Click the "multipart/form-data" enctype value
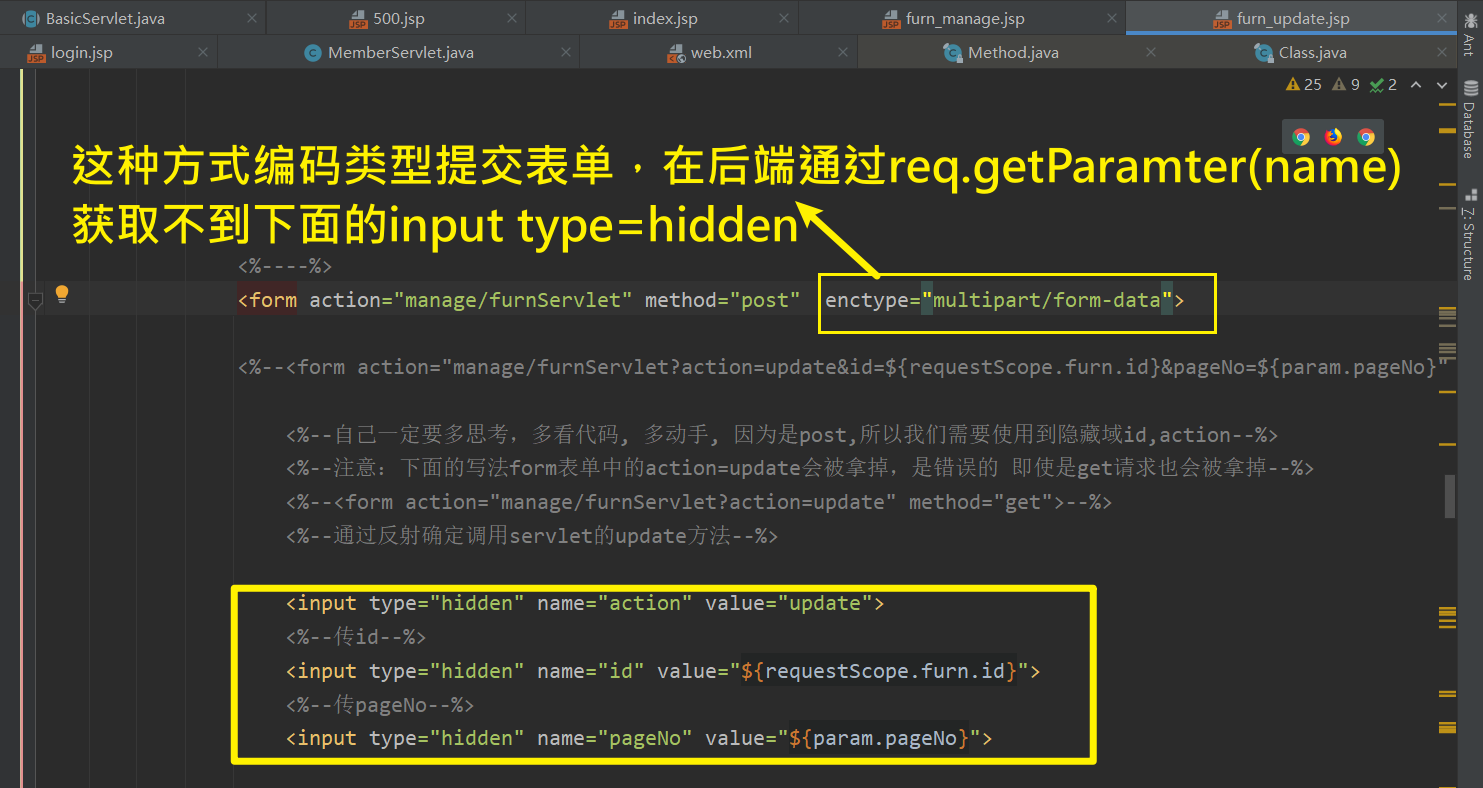The image size is (1483, 788). [1047, 300]
